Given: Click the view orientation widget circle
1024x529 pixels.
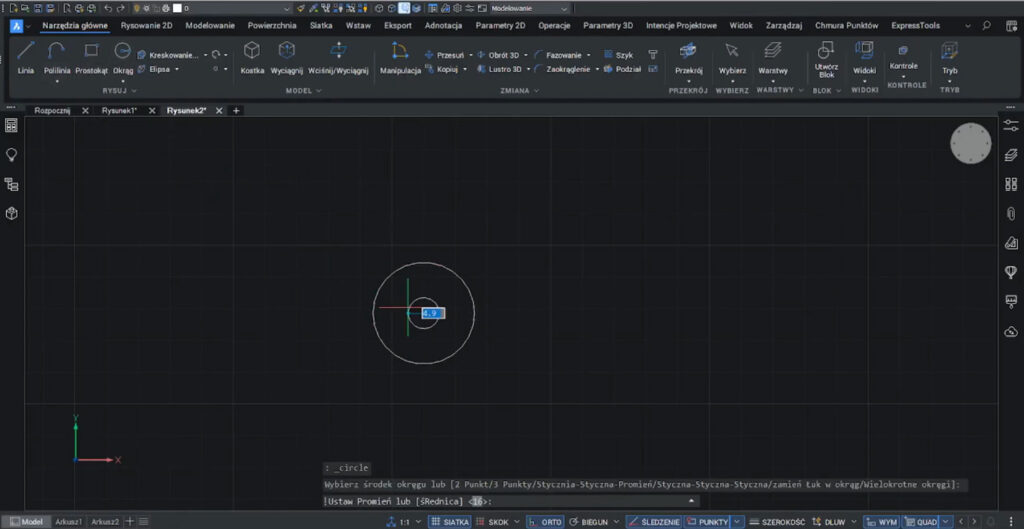Looking at the screenshot, I should click(970, 143).
